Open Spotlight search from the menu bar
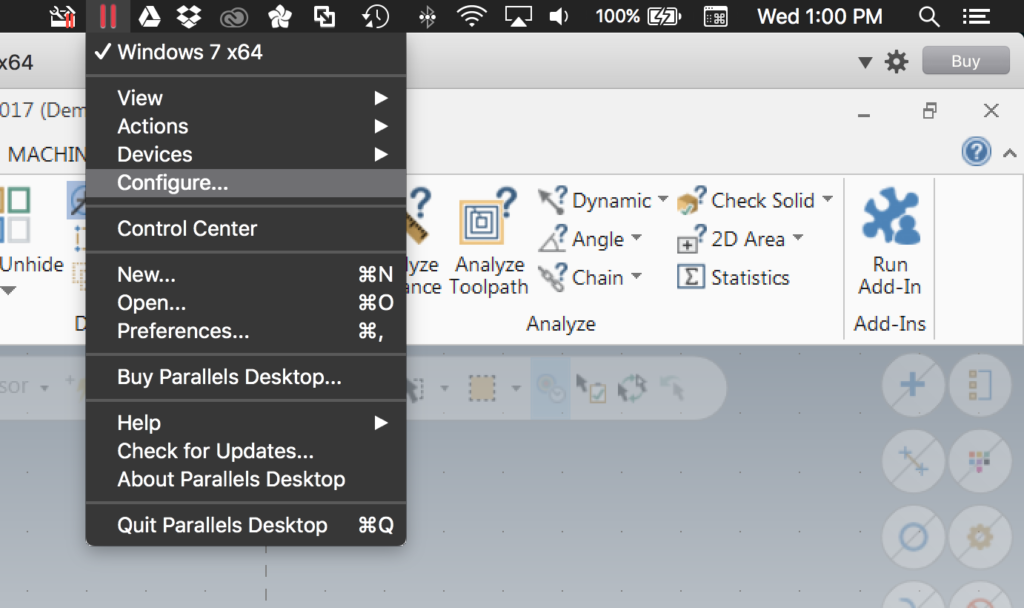The width and height of the screenshot is (1024, 608). point(928,16)
